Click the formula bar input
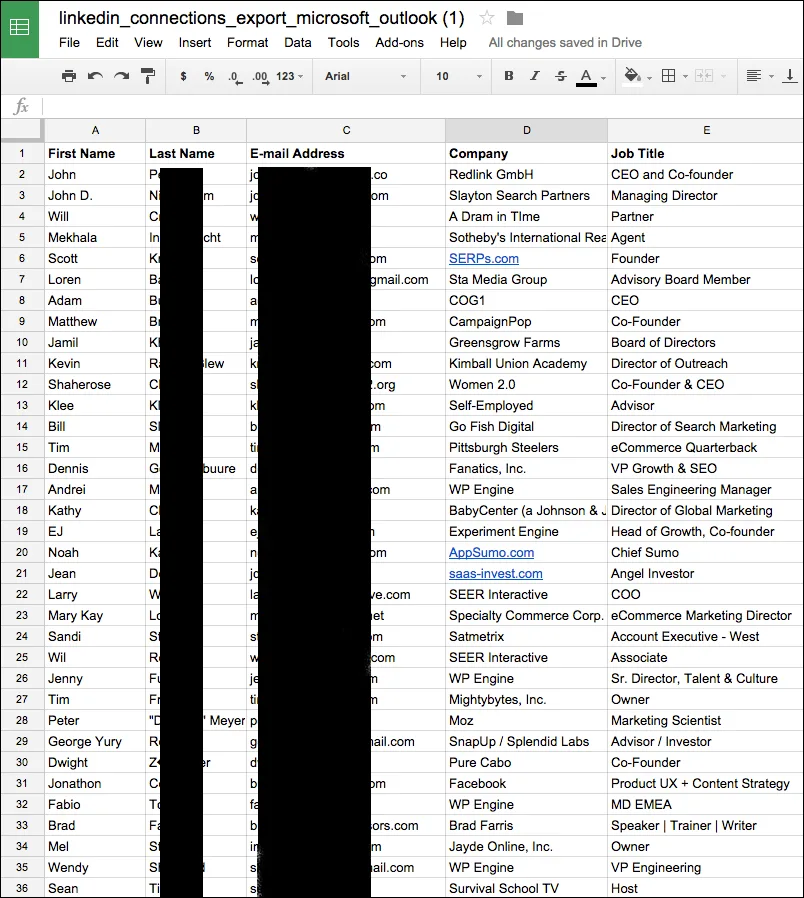Screen dimensions: 804x898 423,106
